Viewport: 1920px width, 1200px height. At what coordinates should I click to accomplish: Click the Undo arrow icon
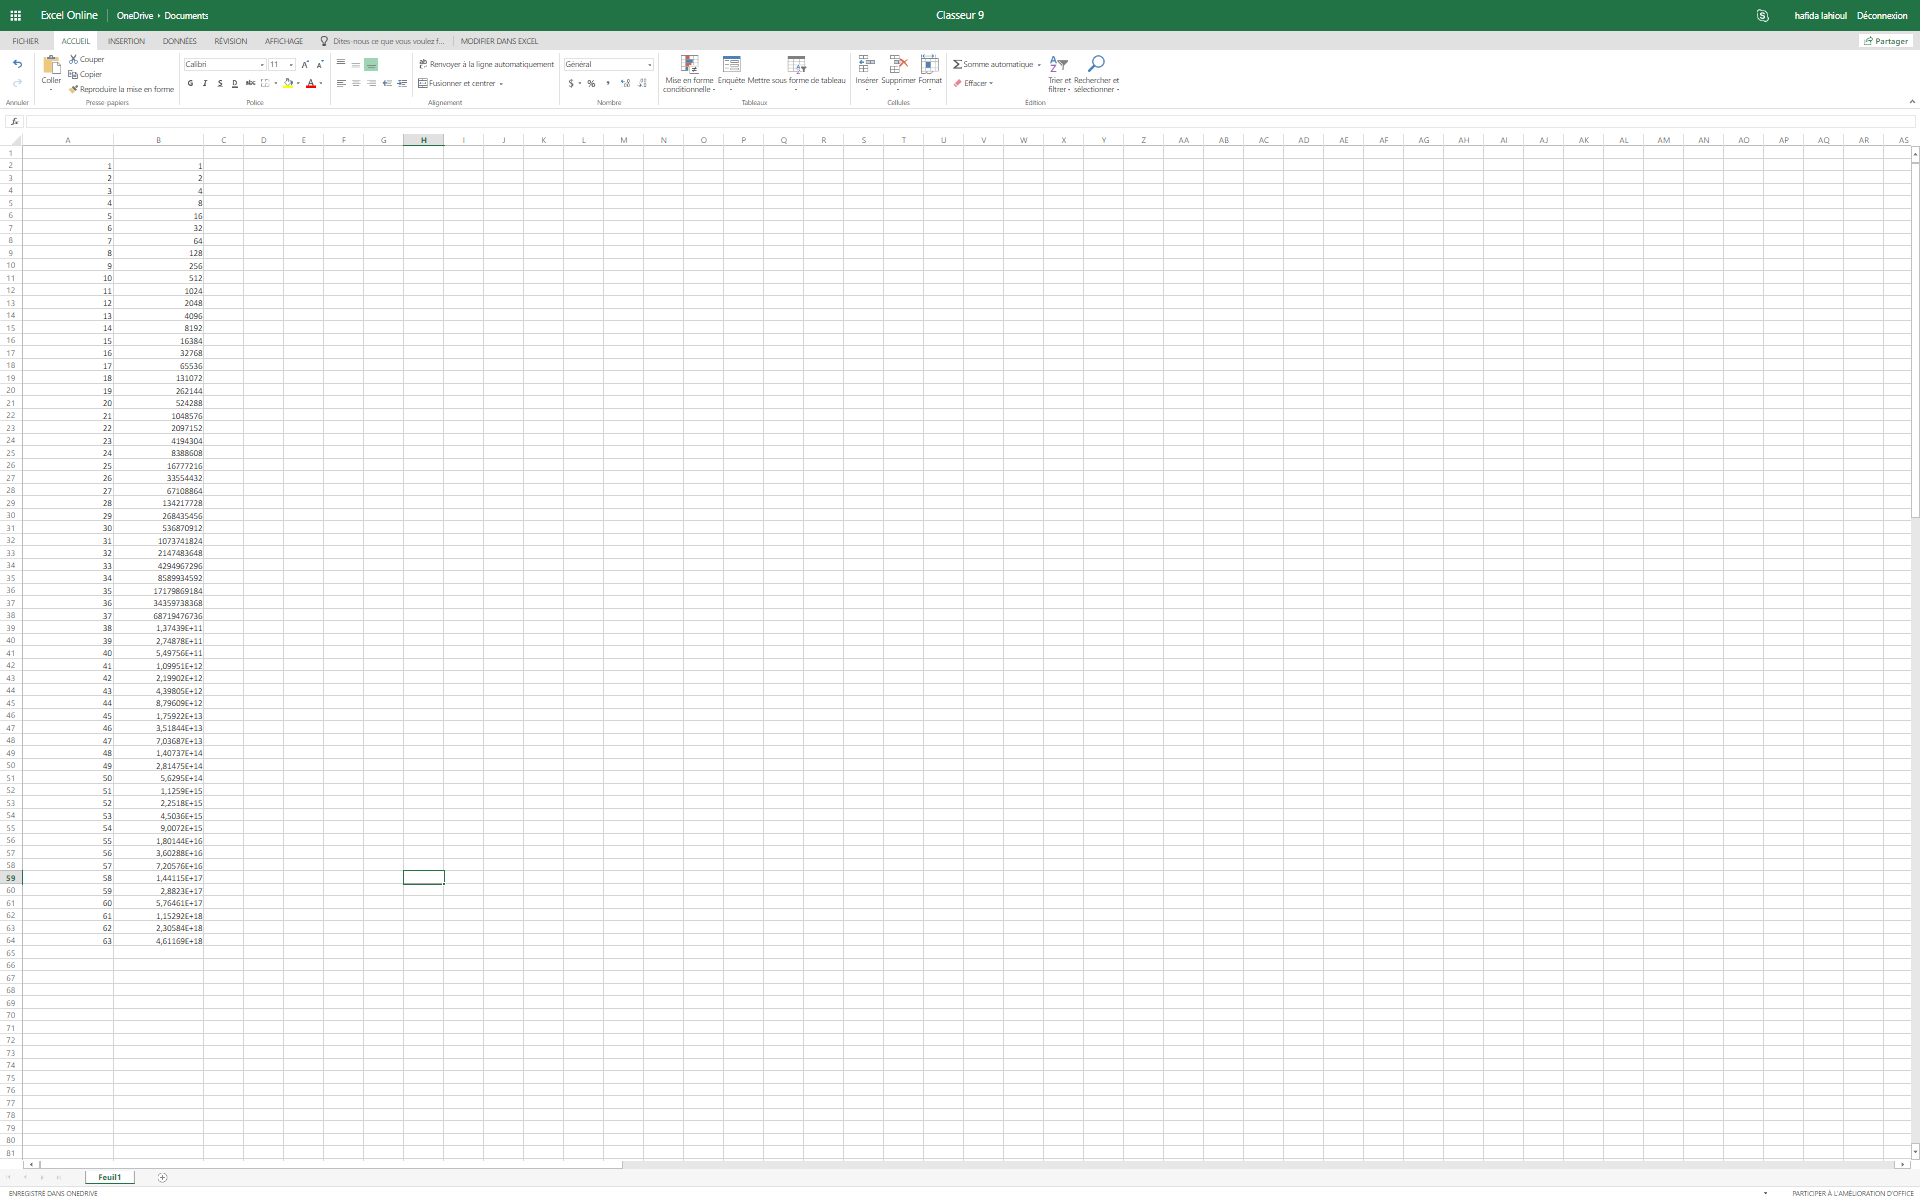(17, 64)
